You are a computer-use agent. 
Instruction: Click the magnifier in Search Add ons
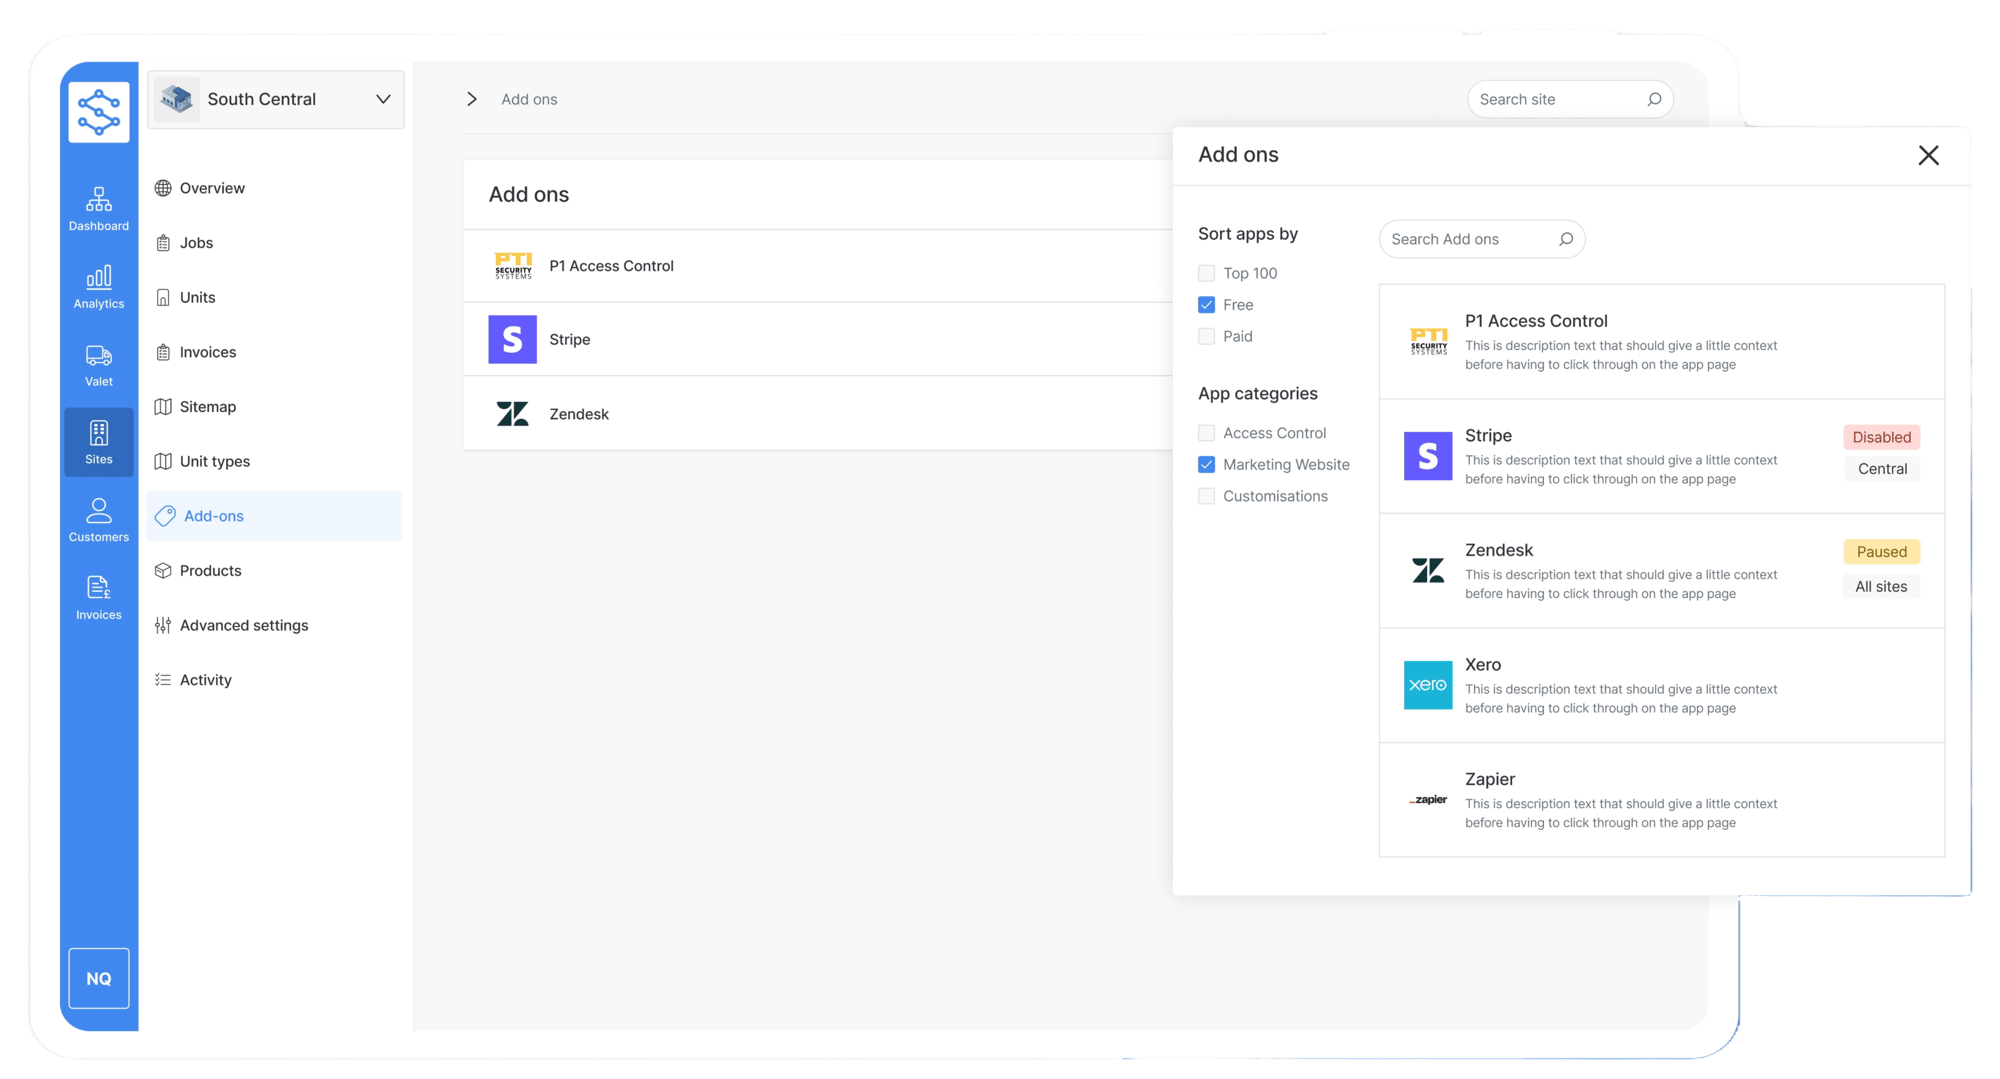[x=1566, y=239]
